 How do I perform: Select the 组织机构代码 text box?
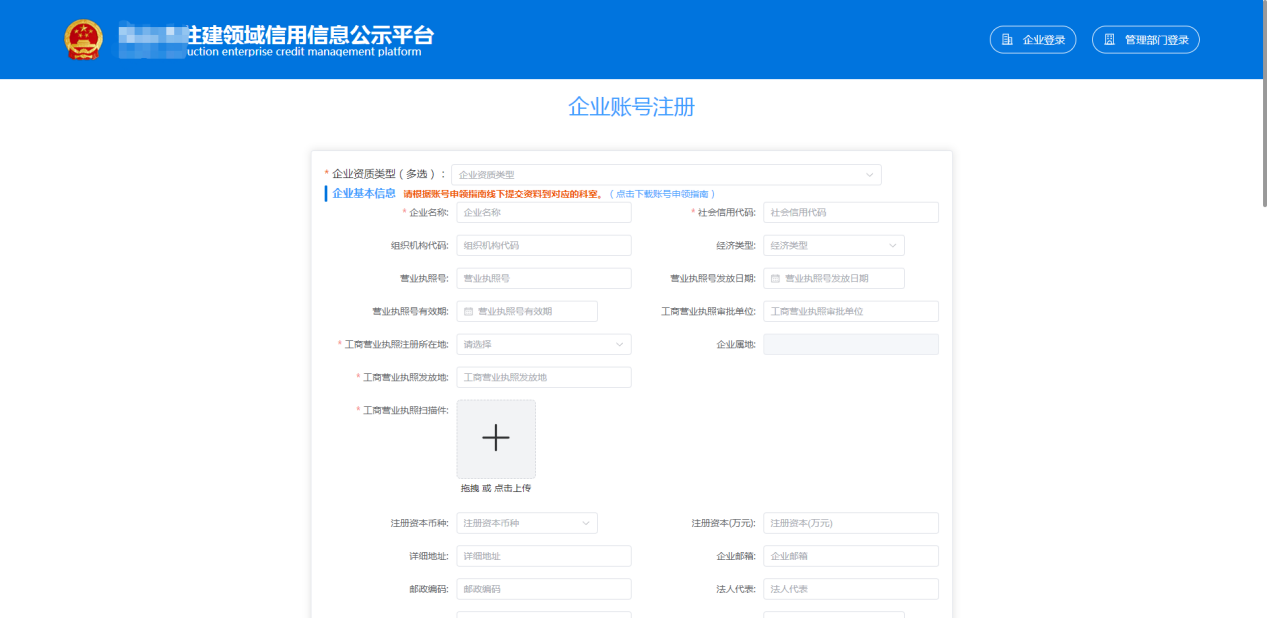coord(543,245)
